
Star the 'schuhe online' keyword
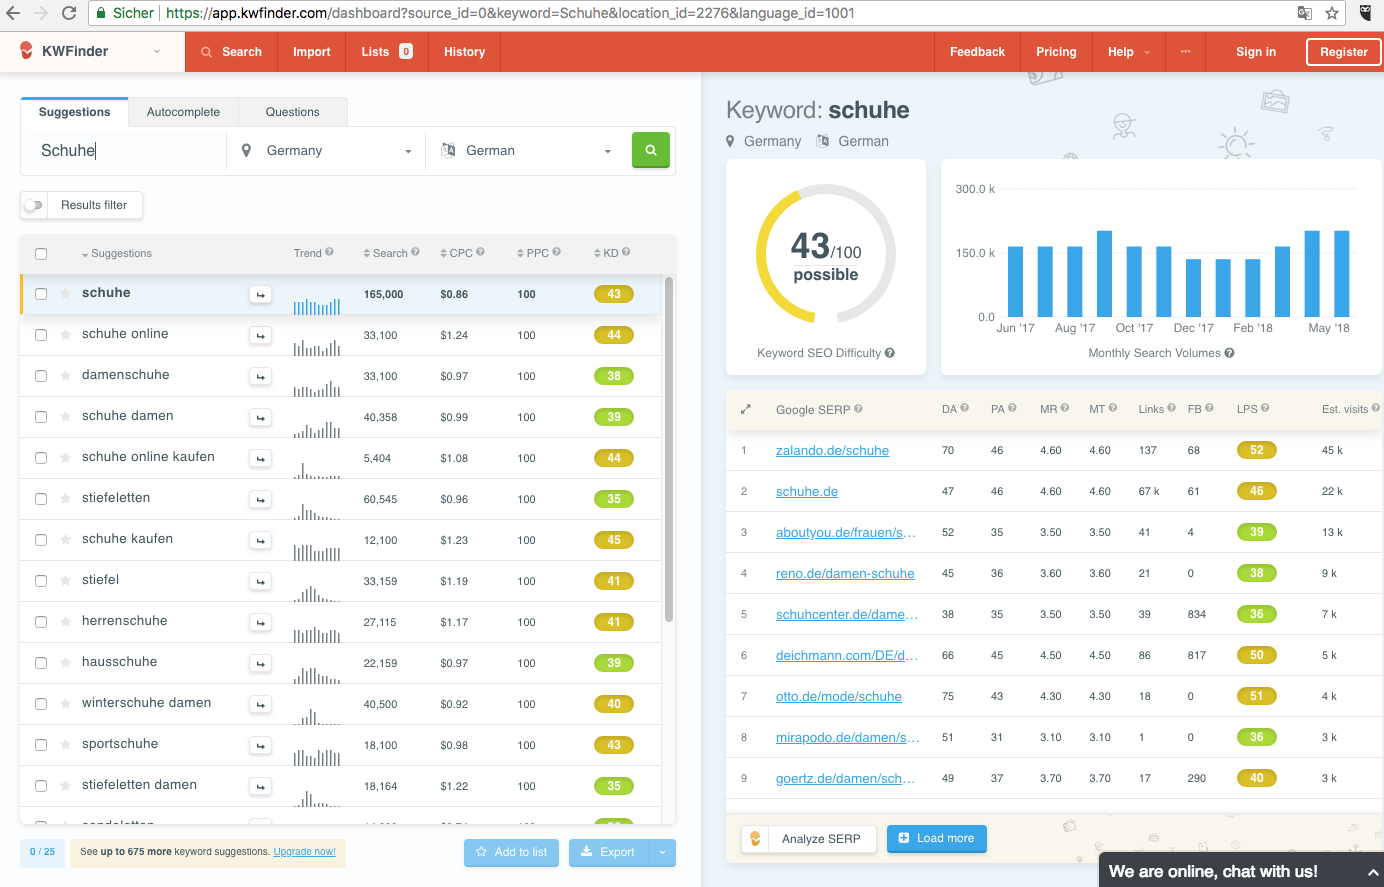point(66,335)
